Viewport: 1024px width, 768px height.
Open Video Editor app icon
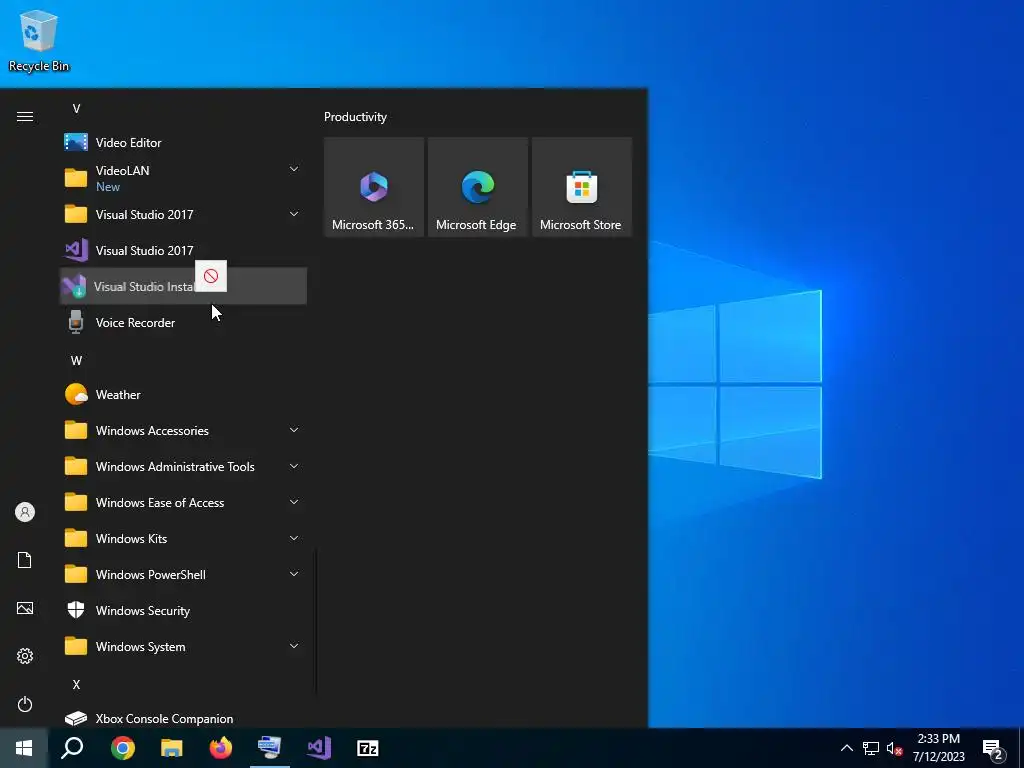76,142
